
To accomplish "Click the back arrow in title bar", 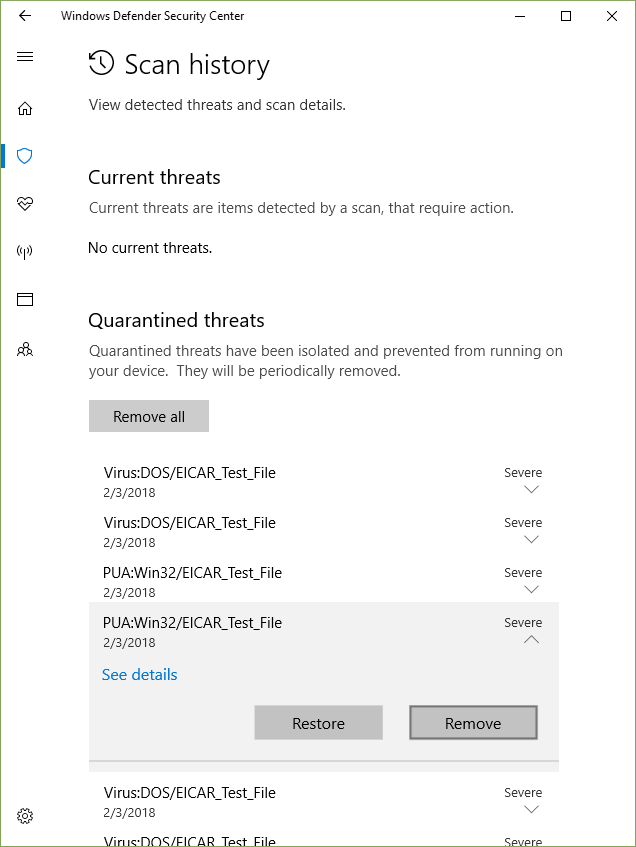I will pyautogui.click(x=25, y=16).
